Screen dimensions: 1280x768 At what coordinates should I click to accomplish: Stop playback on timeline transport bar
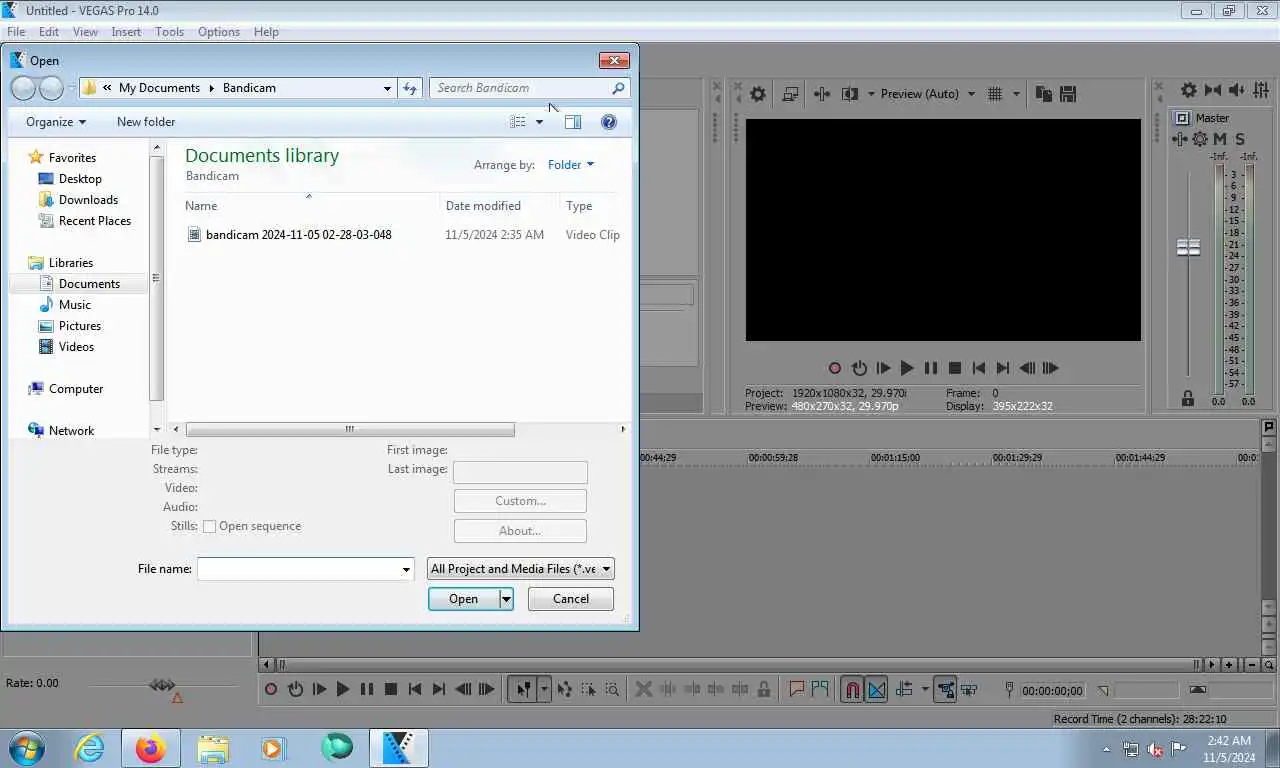391,689
